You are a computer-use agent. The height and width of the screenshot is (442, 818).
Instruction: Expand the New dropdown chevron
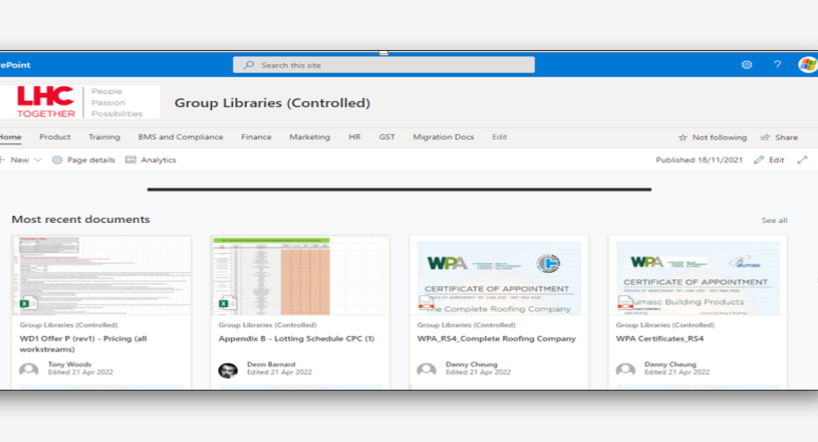[x=38, y=160]
